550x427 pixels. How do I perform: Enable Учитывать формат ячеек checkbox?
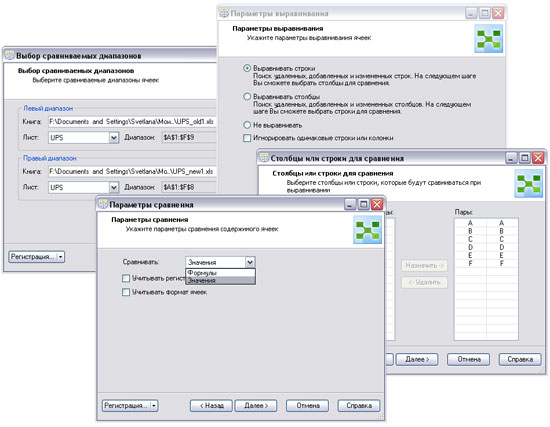pos(126,292)
